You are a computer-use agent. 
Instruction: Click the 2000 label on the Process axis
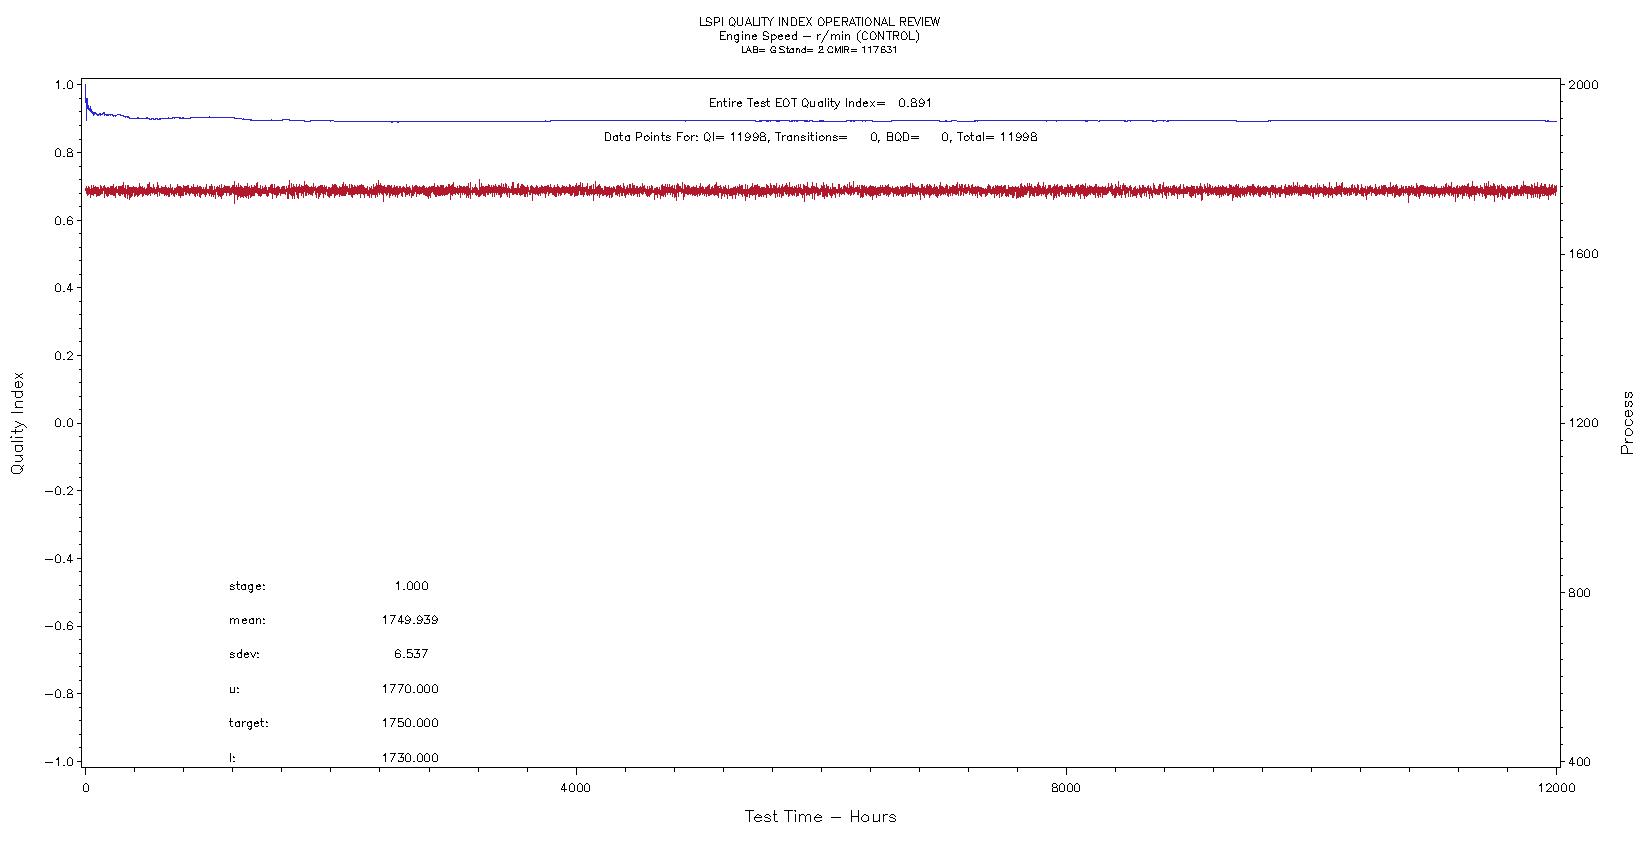coord(1583,86)
